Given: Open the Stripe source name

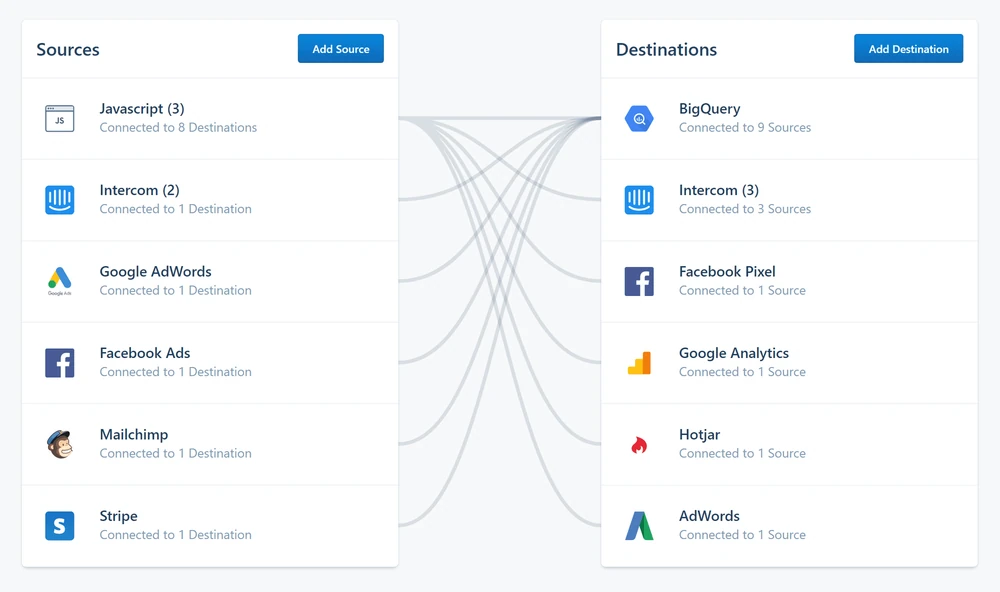Looking at the screenshot, I should click(x=118, y=516).
